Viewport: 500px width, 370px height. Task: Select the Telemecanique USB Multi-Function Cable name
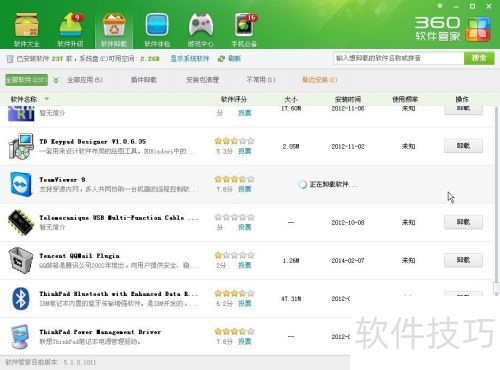(x=119, y=218)
